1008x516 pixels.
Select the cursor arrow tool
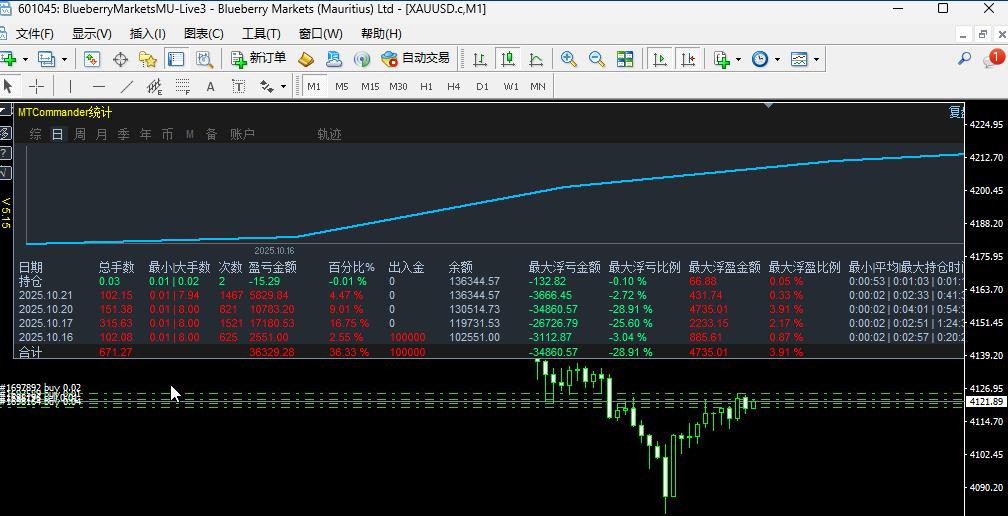tap(8, 85)
